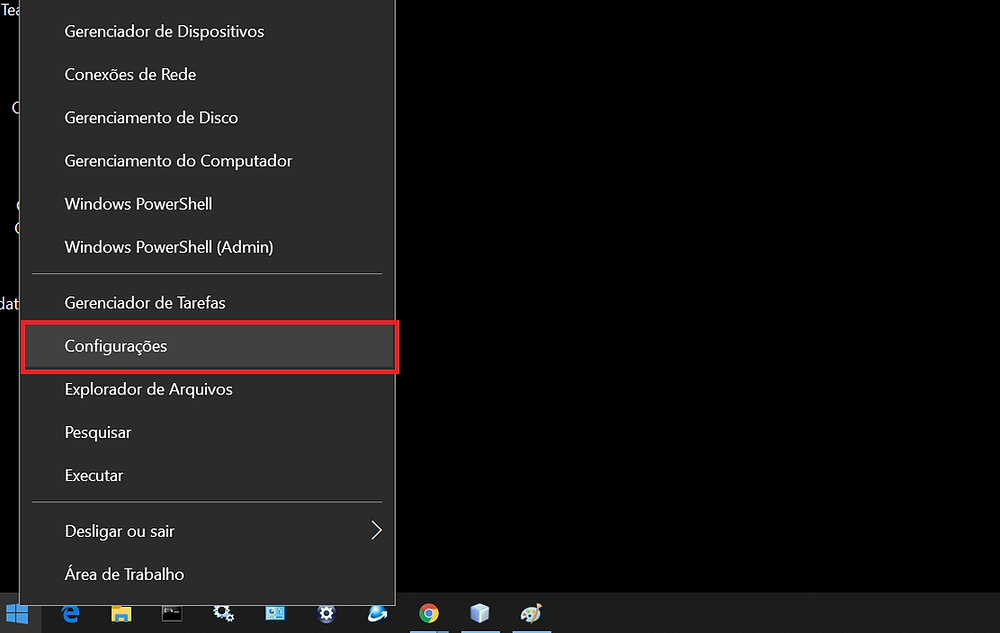This screenshot has height=633, width=1000.
Task: Open the Paint palette taskbar icon
Action: [x=531, y=614]
